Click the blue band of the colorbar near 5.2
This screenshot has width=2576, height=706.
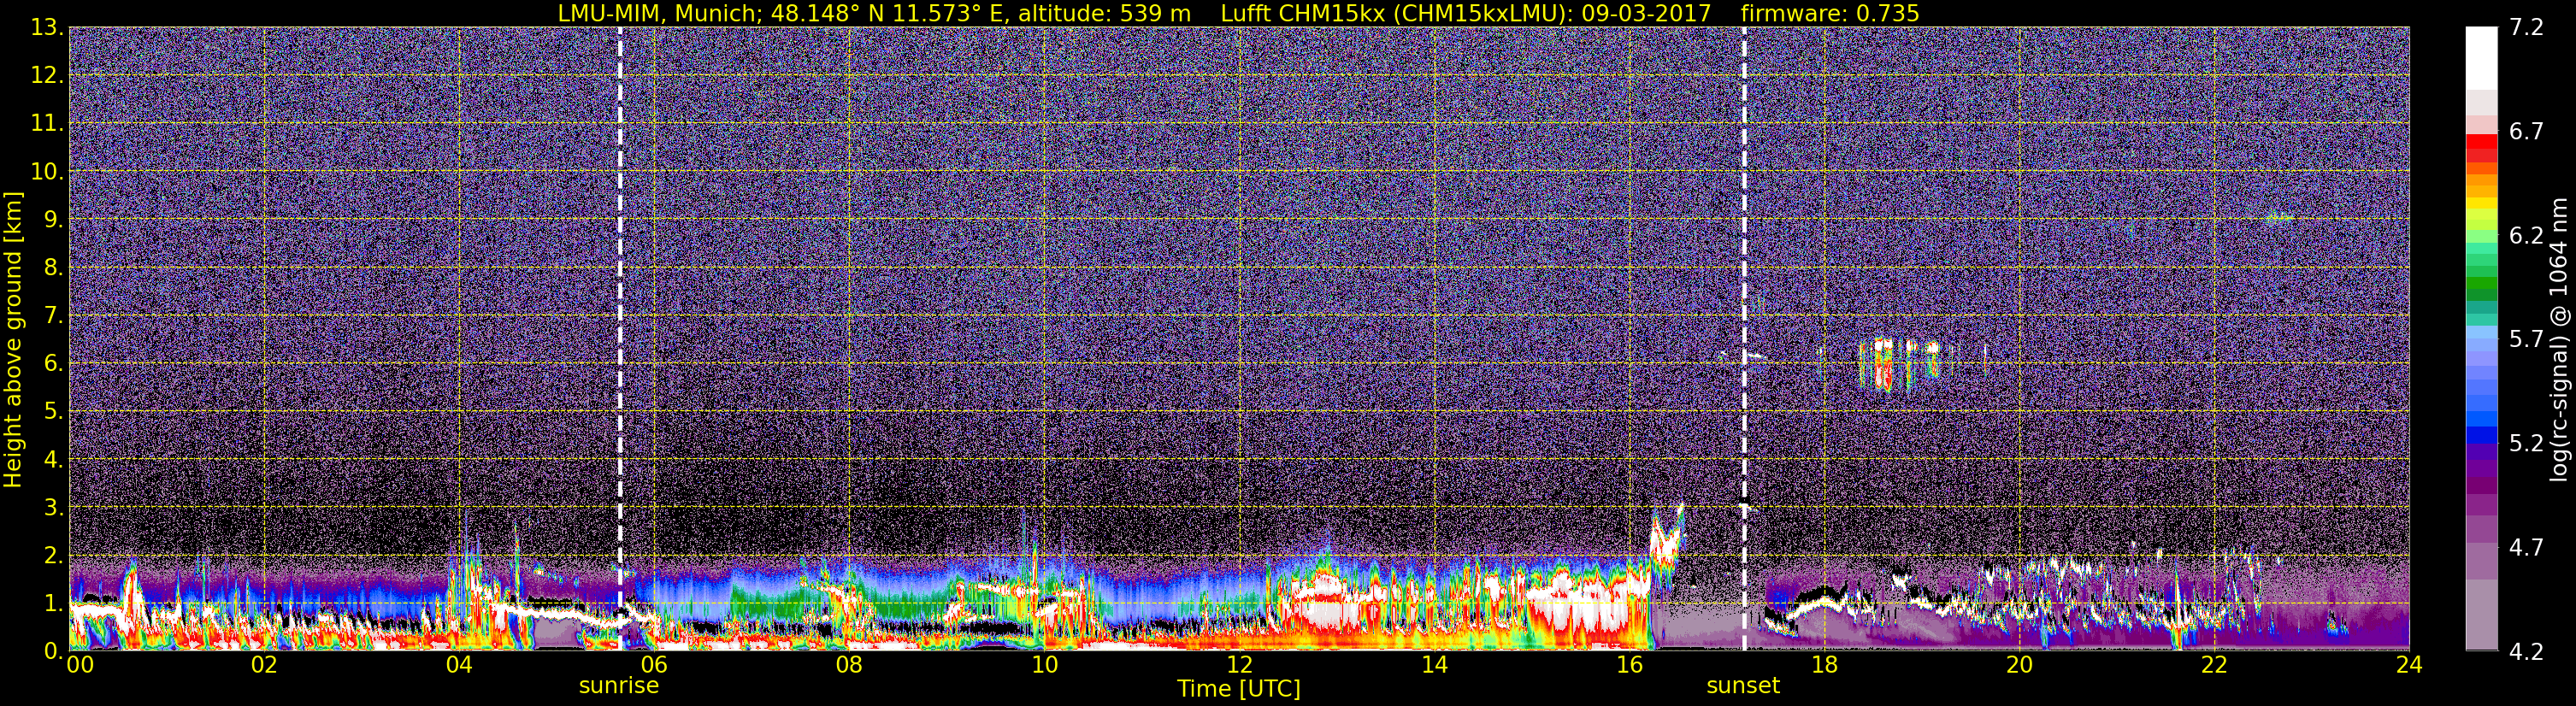pos(2480,435)
